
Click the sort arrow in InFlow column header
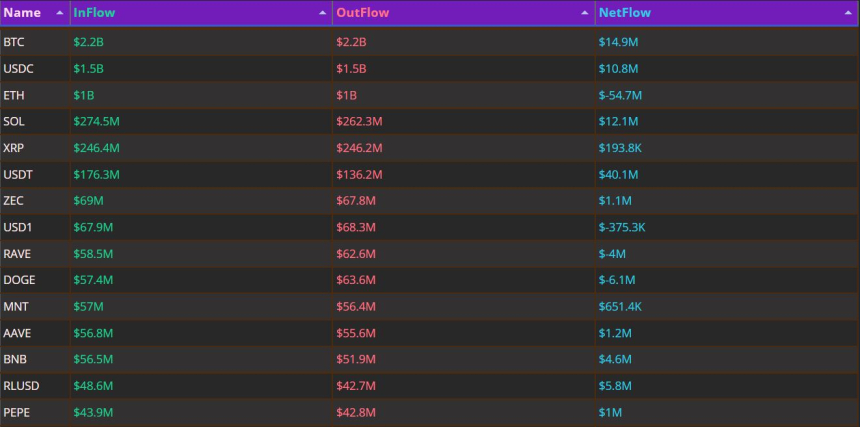tap(322, 14)
